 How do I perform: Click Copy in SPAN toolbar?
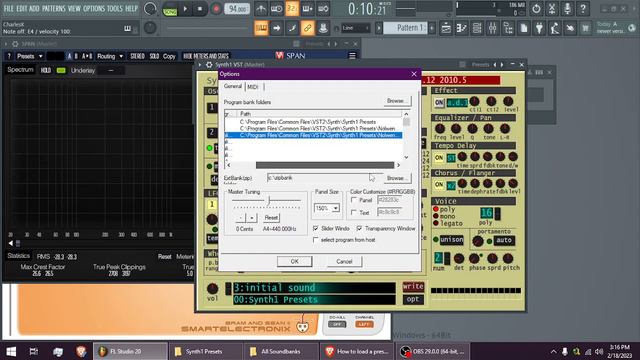(169, 56)
